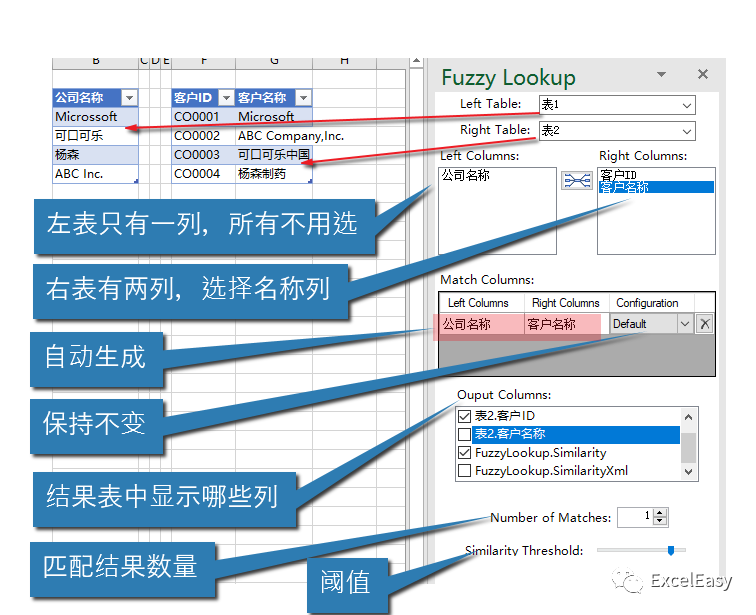Click Left Columns header in Match Columns

pos(481,303)
